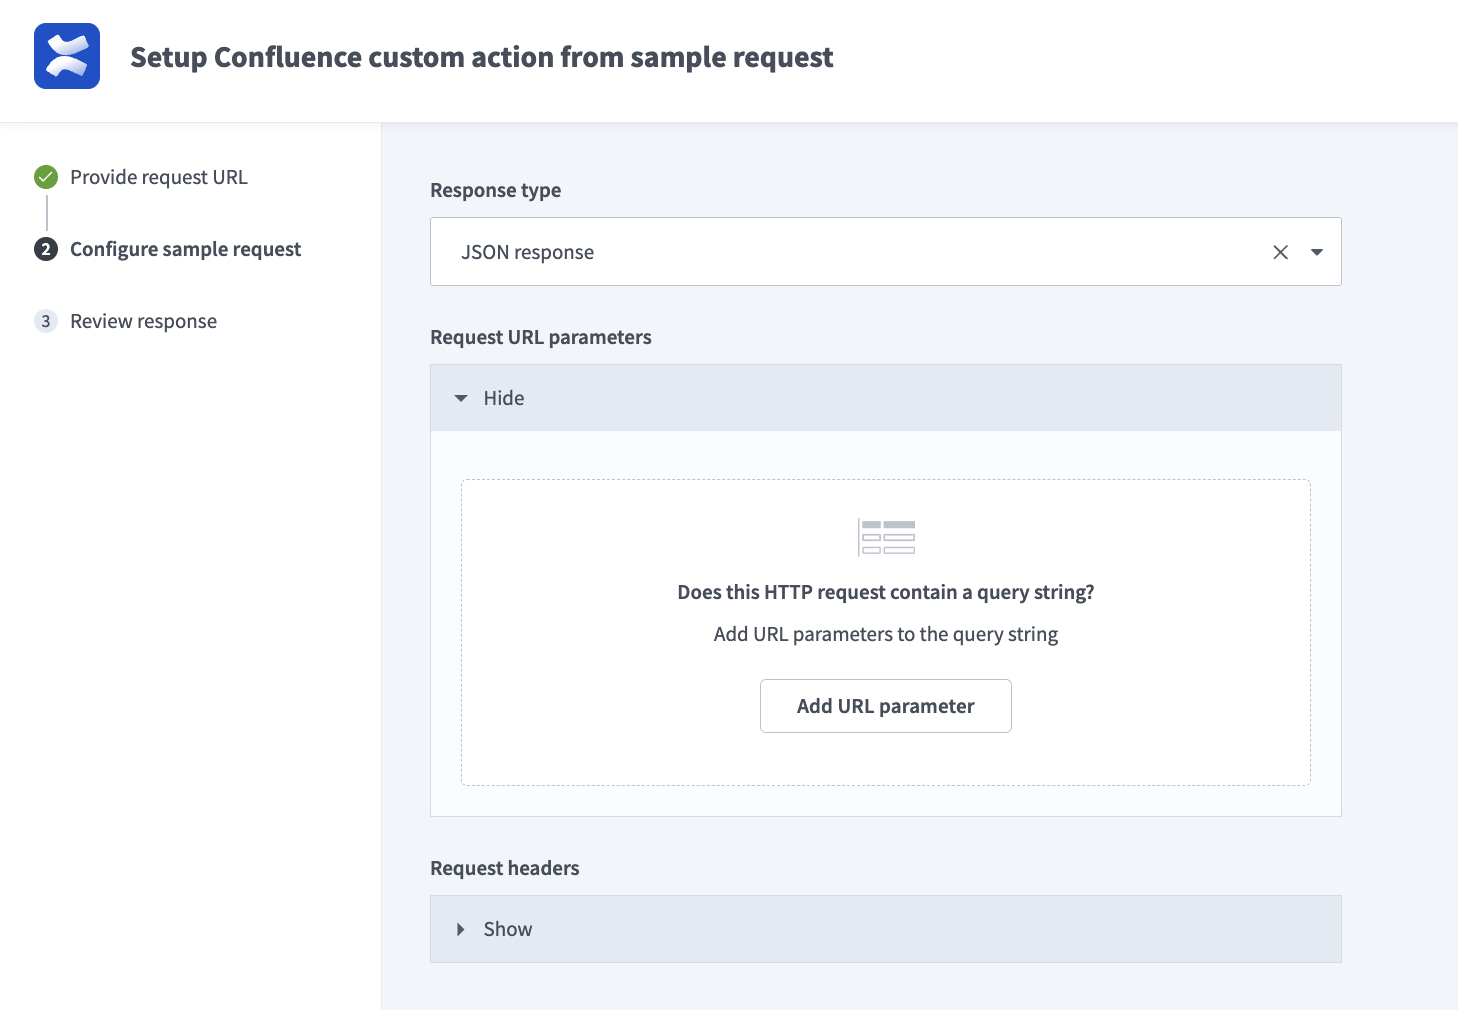Viewport: 1458px width, 1010px height.
Task: Select Configure sample request step
Action: tap(185, 249)
